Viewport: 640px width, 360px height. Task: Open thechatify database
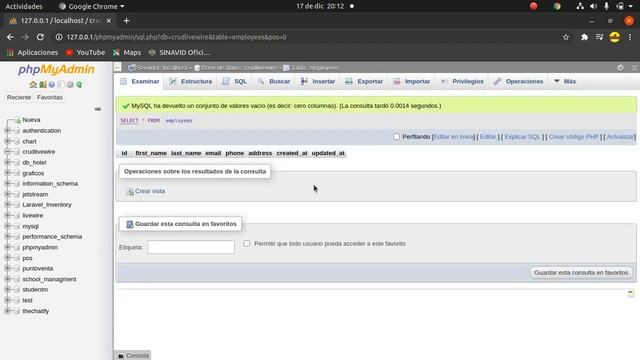tap(36, 311)
